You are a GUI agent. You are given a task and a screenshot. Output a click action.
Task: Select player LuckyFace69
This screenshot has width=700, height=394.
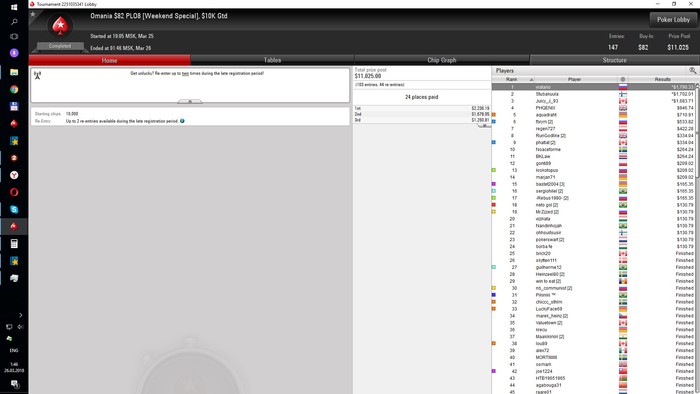[x=594, y=309]
